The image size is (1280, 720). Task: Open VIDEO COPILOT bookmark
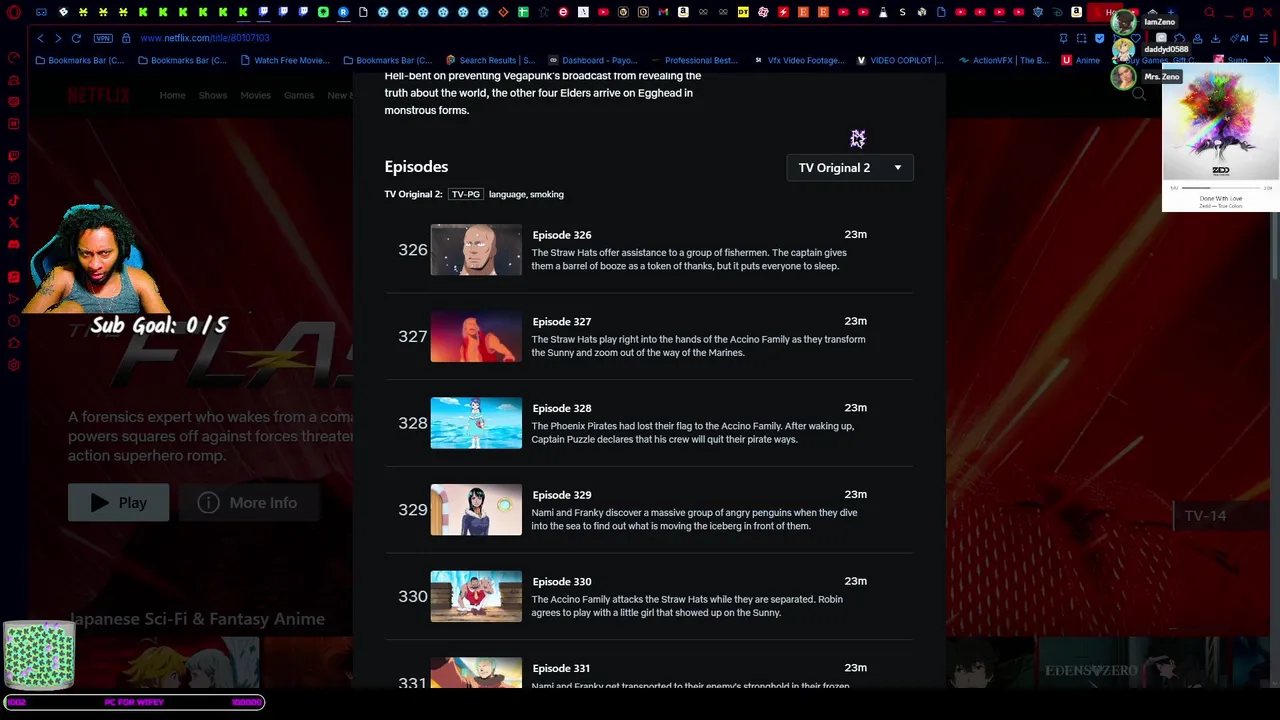(x=900, y=60)
